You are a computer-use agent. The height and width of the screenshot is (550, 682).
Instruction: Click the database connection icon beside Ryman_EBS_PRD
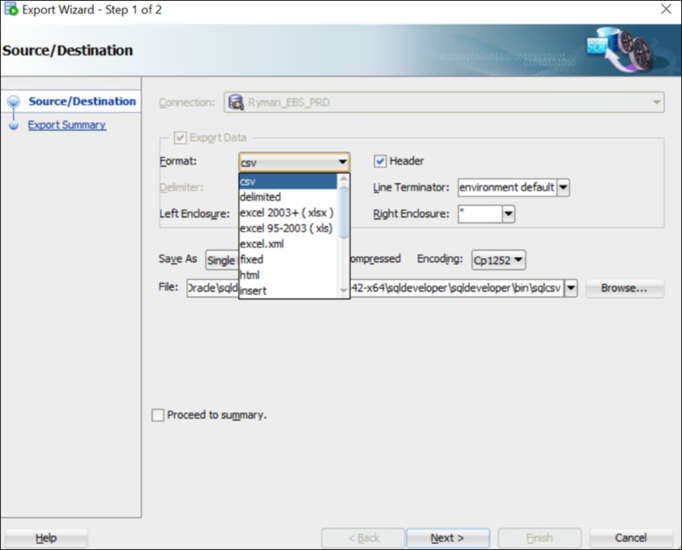pos(236,102)
